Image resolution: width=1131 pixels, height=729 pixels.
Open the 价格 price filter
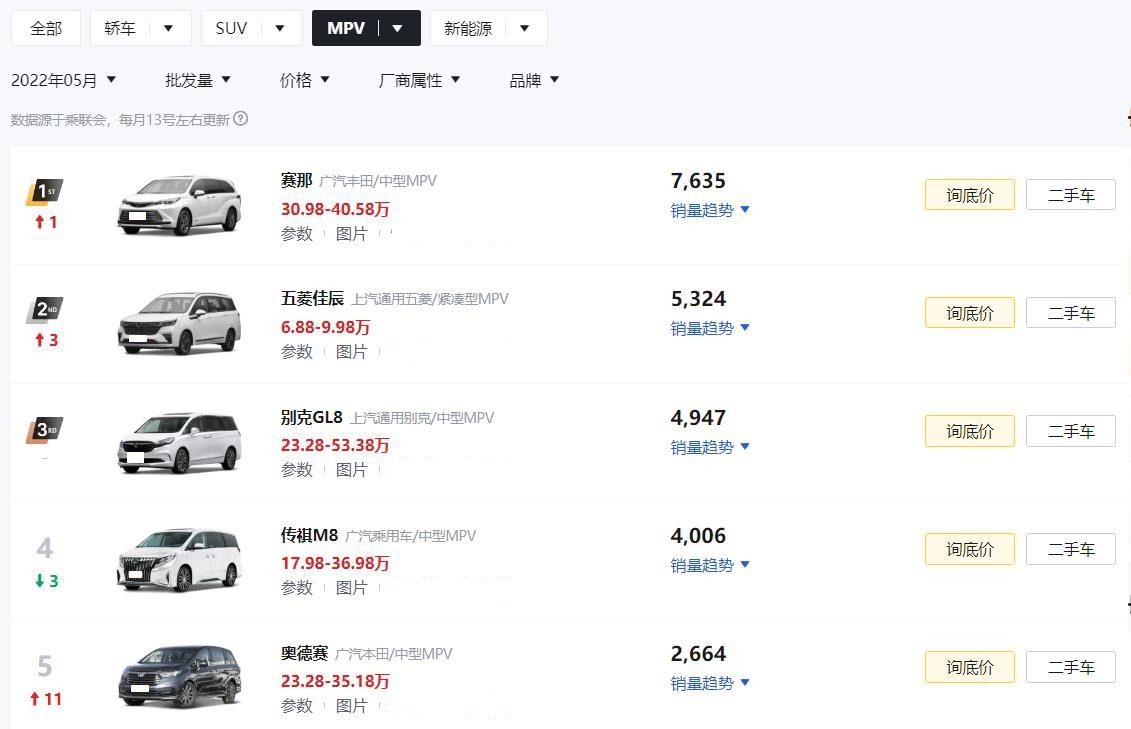click(x=305, y=80)
